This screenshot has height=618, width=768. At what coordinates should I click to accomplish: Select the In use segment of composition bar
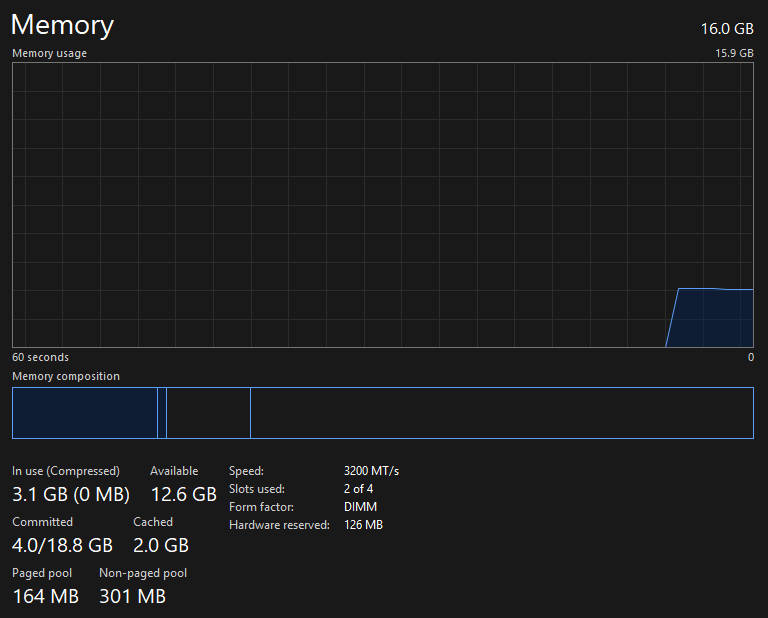(85, 413)
